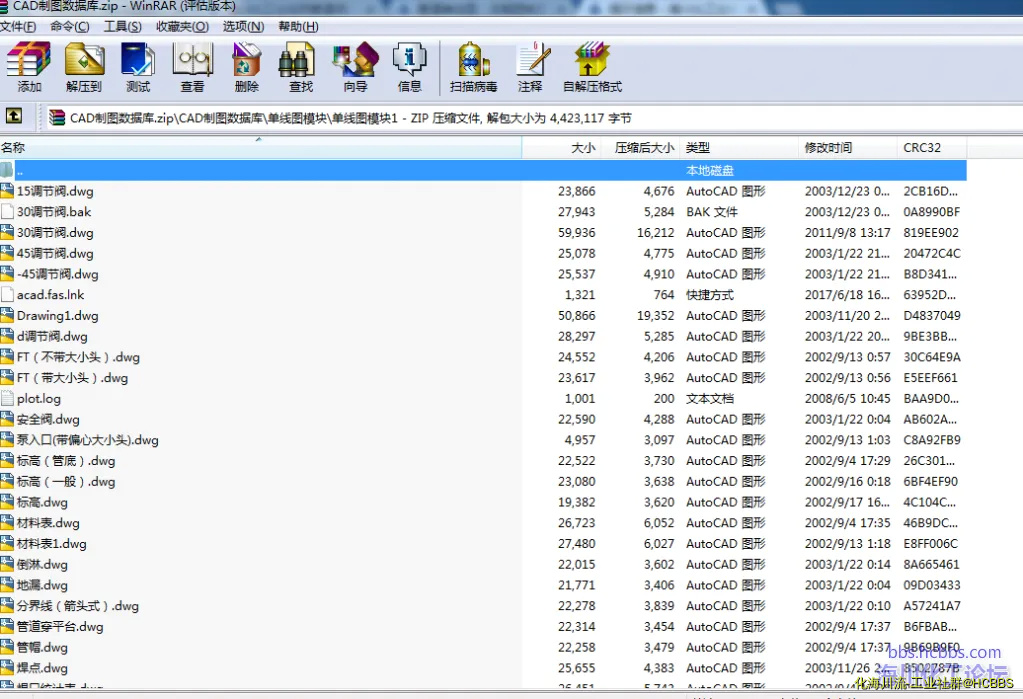Viewport: 1023px width, 699px height.
Task: Click size value 59,936
Action: point(577,232)
